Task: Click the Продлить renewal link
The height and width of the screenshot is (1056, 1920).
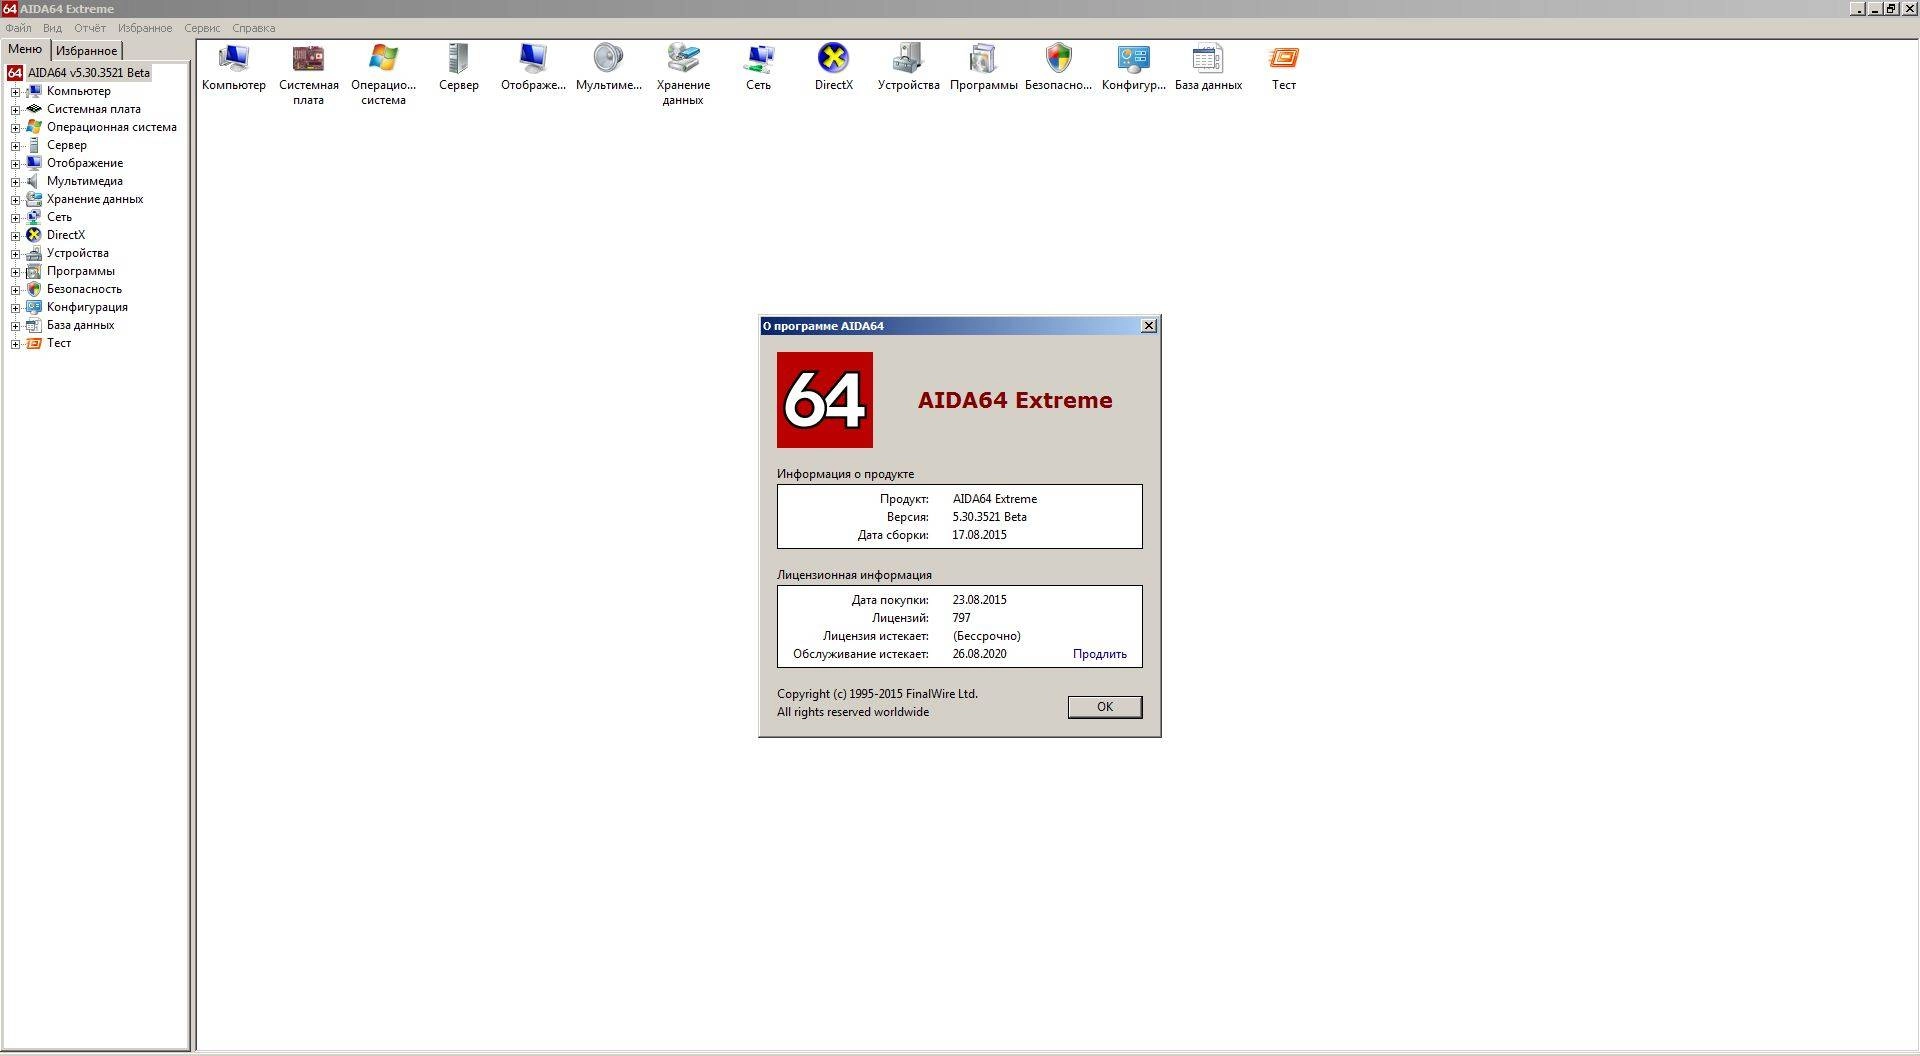Action: (x=1099, y=654)
